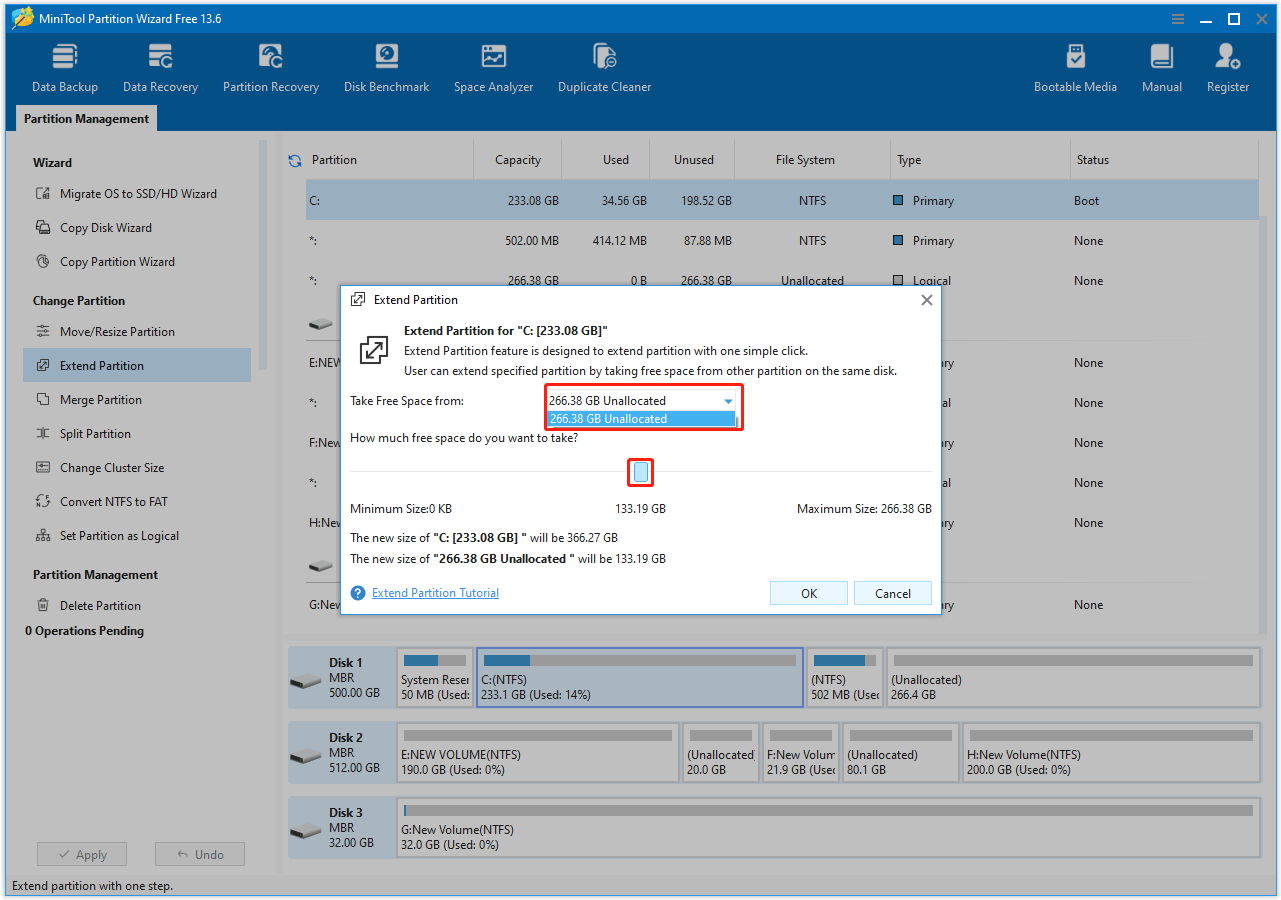Click the refresh icon beside Partition header
Screen dimensions: 1281x900
point(295,160)
